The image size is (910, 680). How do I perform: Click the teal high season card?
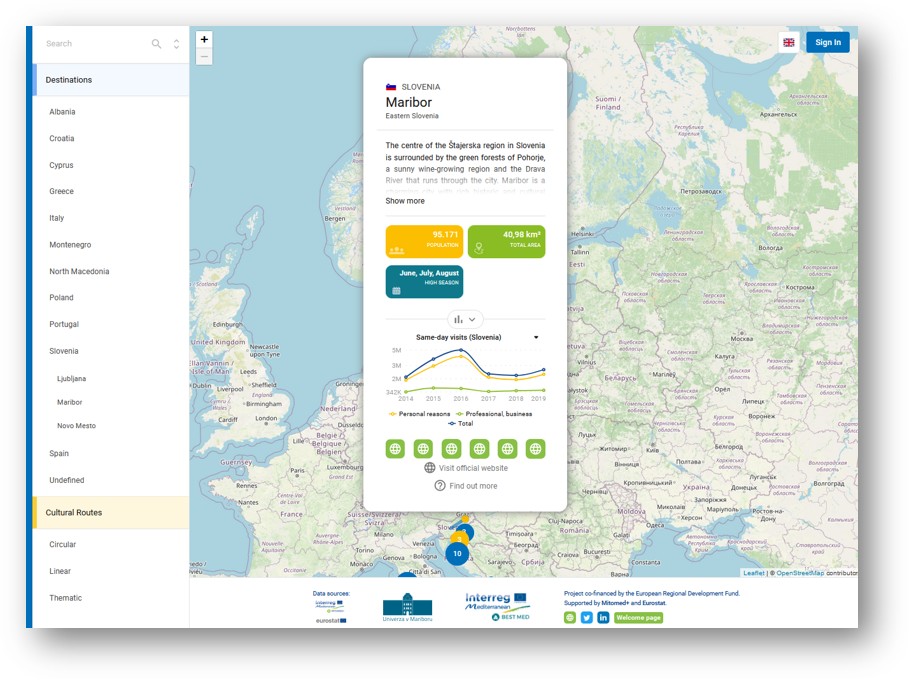tap(424, 282)
